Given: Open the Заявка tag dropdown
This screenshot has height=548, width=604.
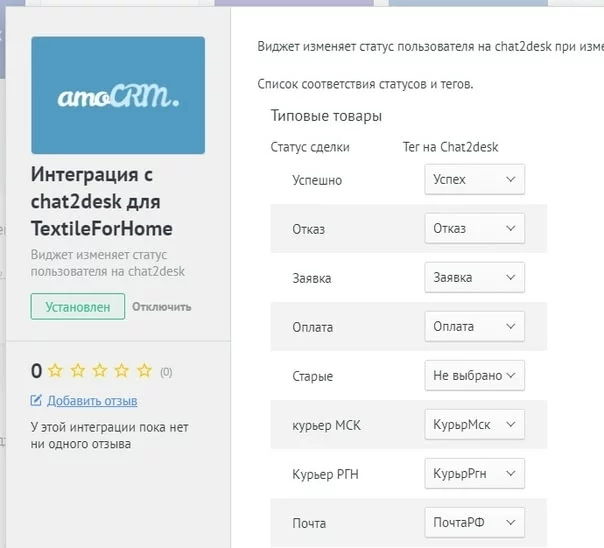Looking at the screenshot, I should (474, 278).
